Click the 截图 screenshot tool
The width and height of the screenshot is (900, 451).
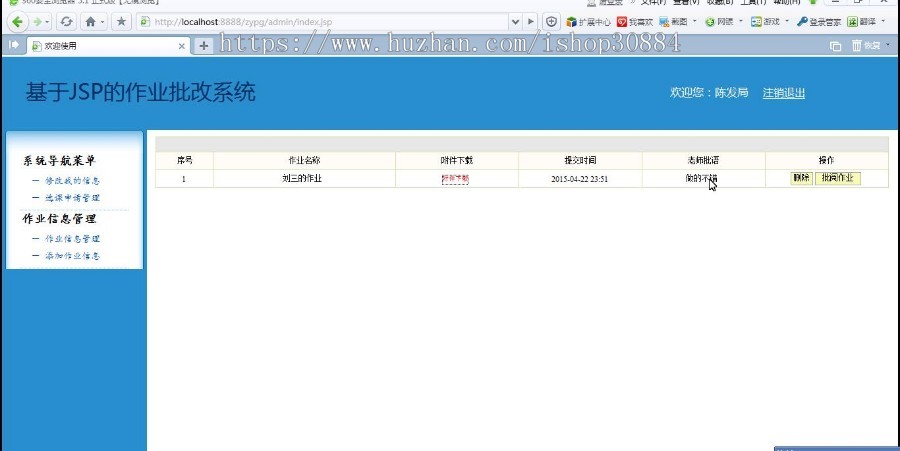point(673,22)
